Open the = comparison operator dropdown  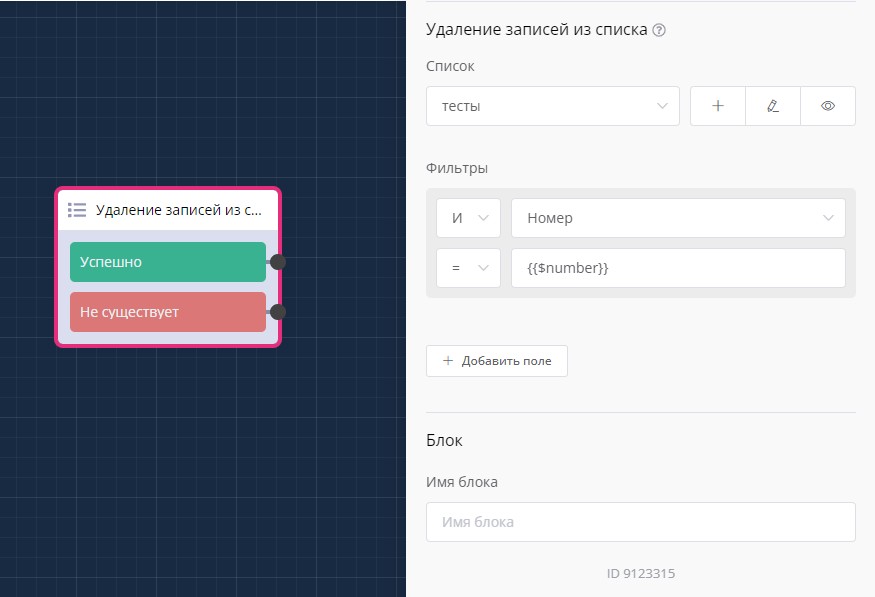coord(468,268)
